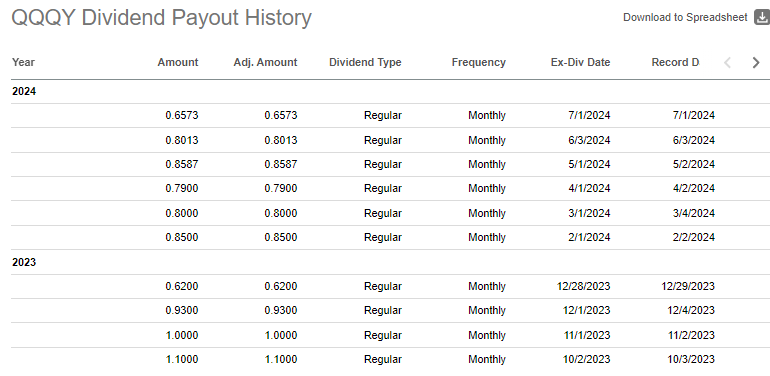Click the 5/1/2024 ex-div date

(x=589, y=164)
